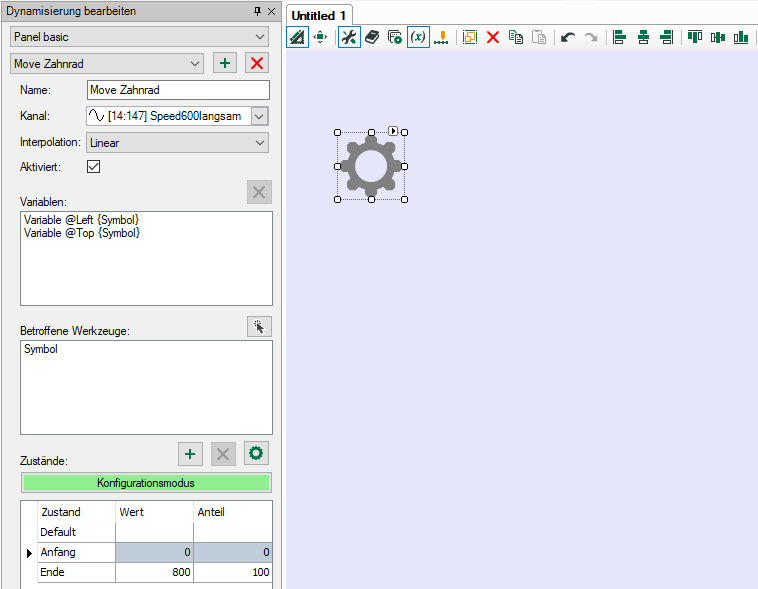Toggle the design mode ruler icon
Viewport: 758px width, 589px height.
point(297,37)
